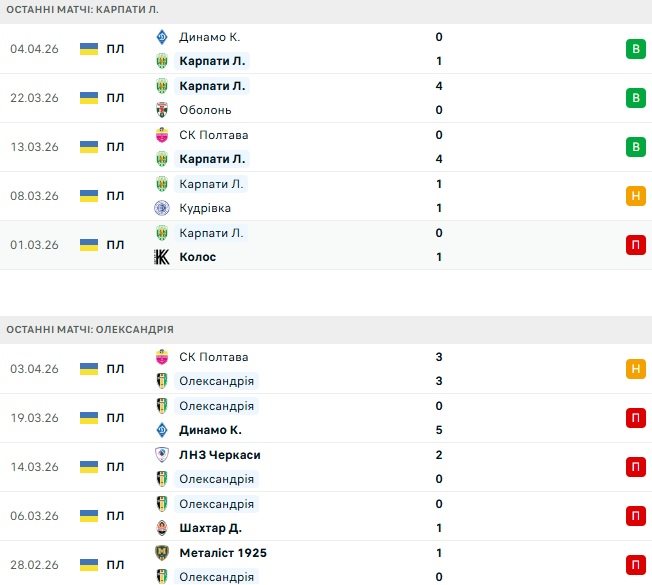Click the Колос team name
The width and height of the screenshot is (652, 585).
pos(198,257)
